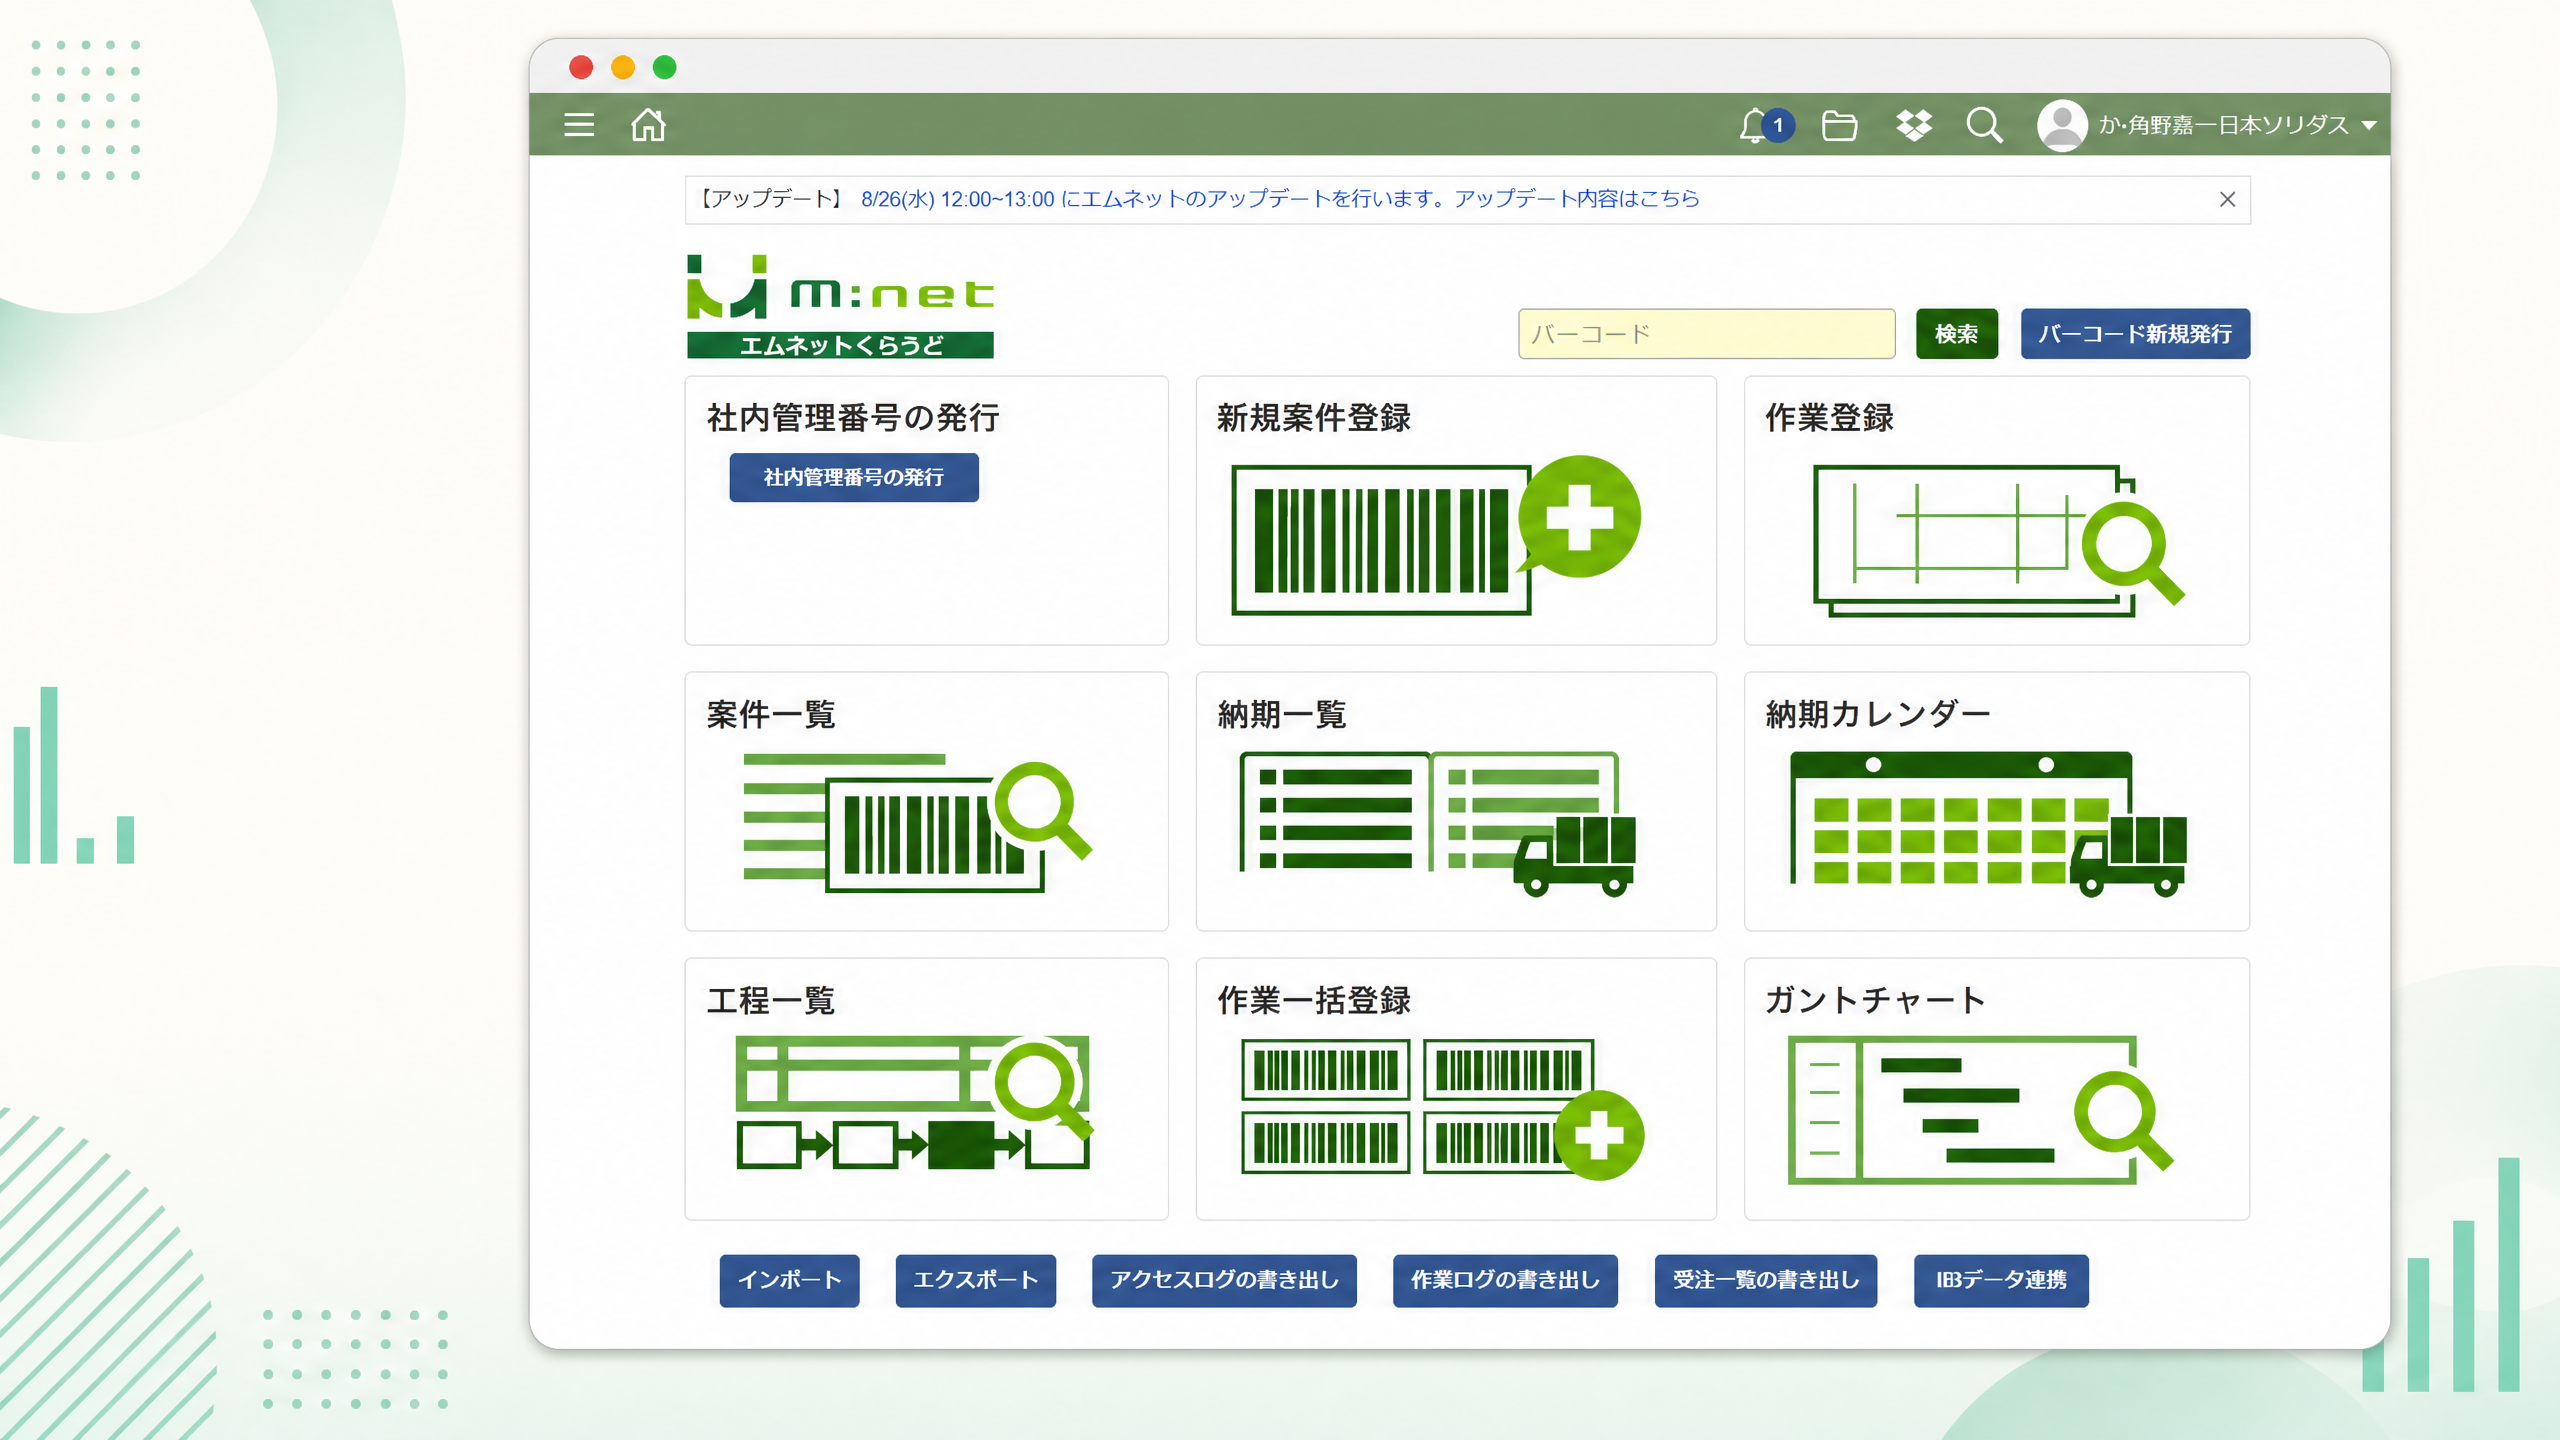Click the green 検索 button
Screen dimensions: 2560x1440
[1956, 334]
